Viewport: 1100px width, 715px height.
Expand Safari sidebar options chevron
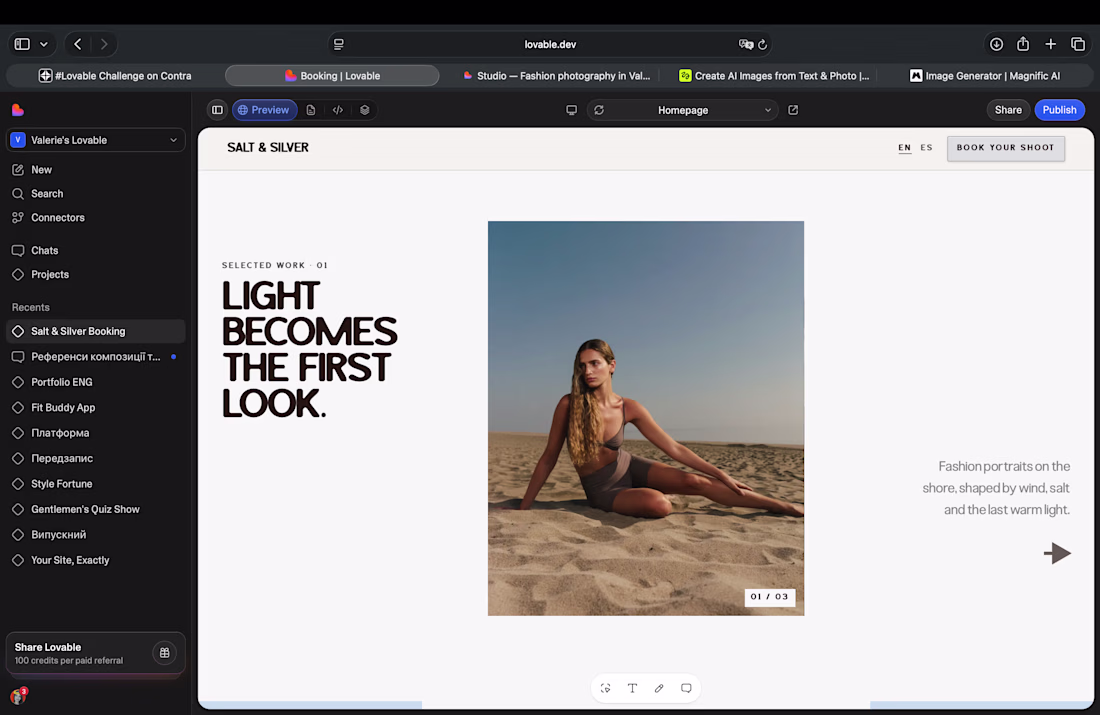(x=43, y=44)
